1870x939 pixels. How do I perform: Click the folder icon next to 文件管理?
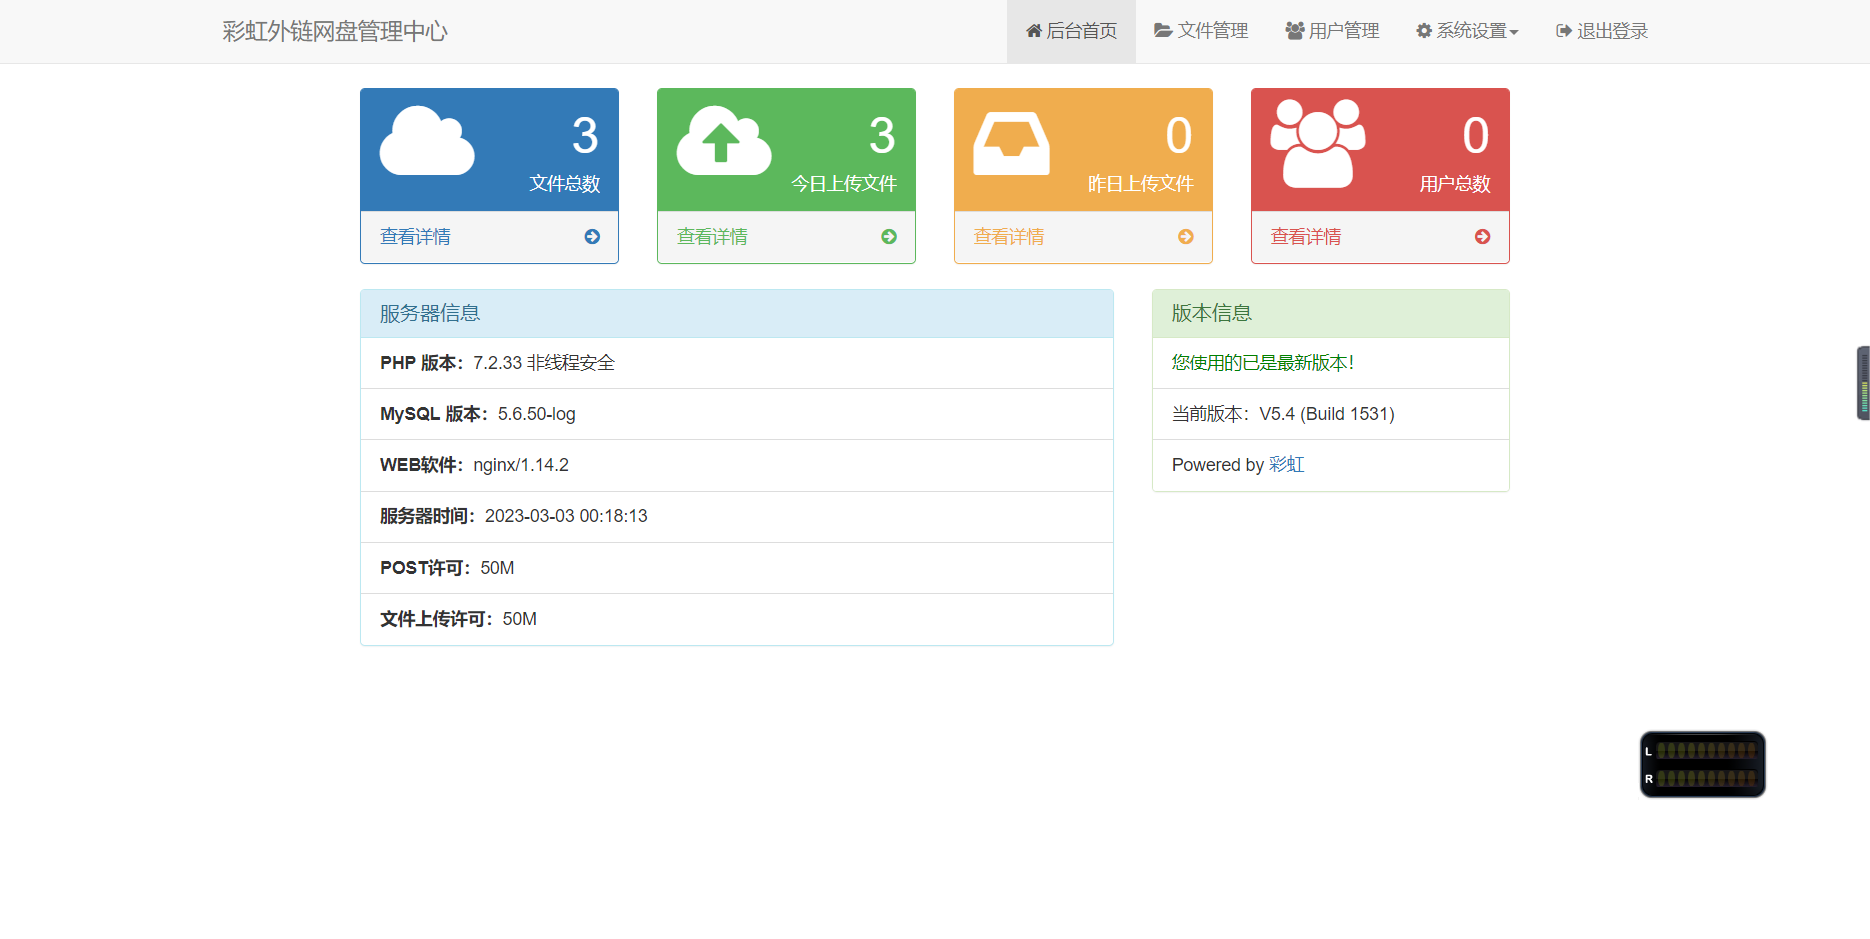1162,30
